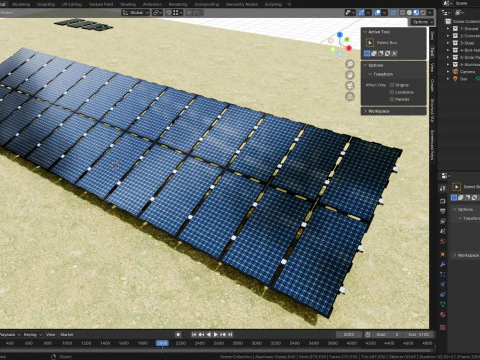Toggle proportional editing in viewport header
Screen dimensions: 480x360
click(189, 13)
